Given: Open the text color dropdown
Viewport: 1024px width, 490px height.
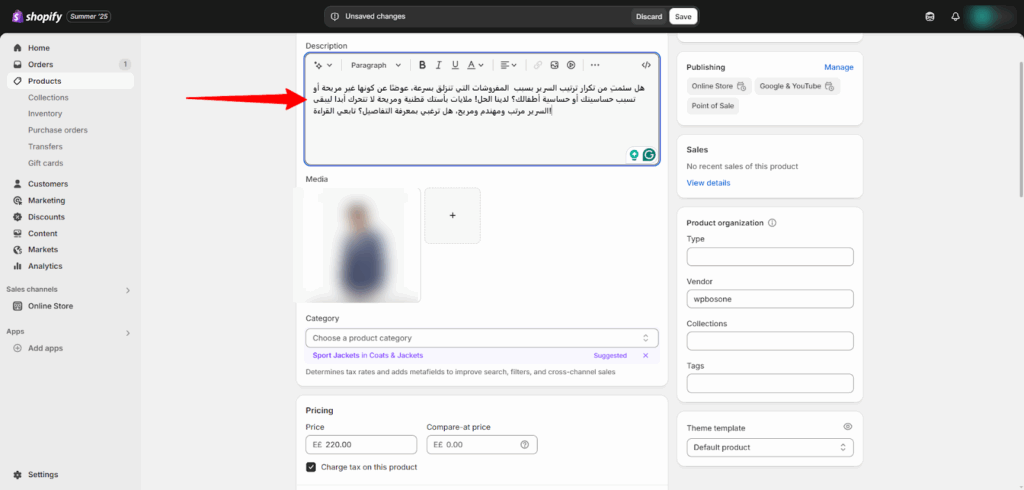Looking at the screenshot, I should 476,65.
